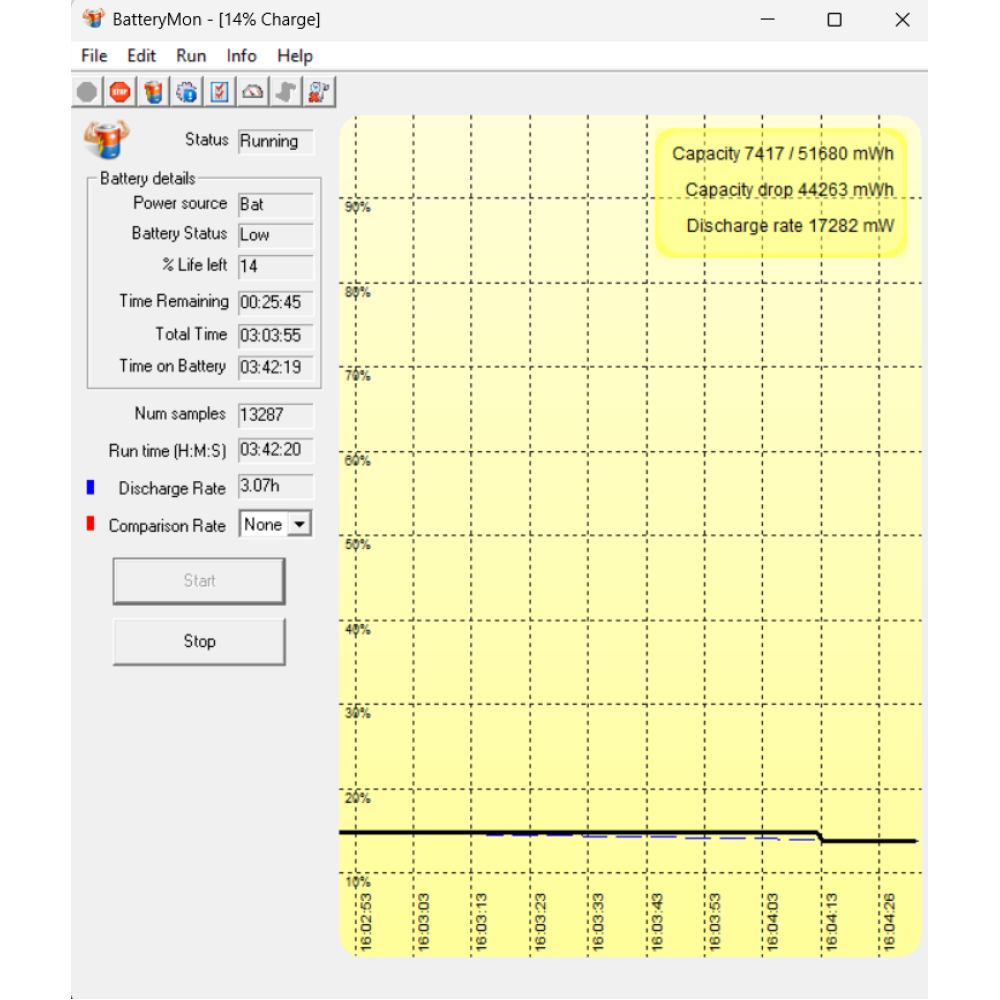Screen dimensions: 1000x1000
Task: Click the last toolbar icon with red X
Action: pyautogui.click(x=319, y=93)
